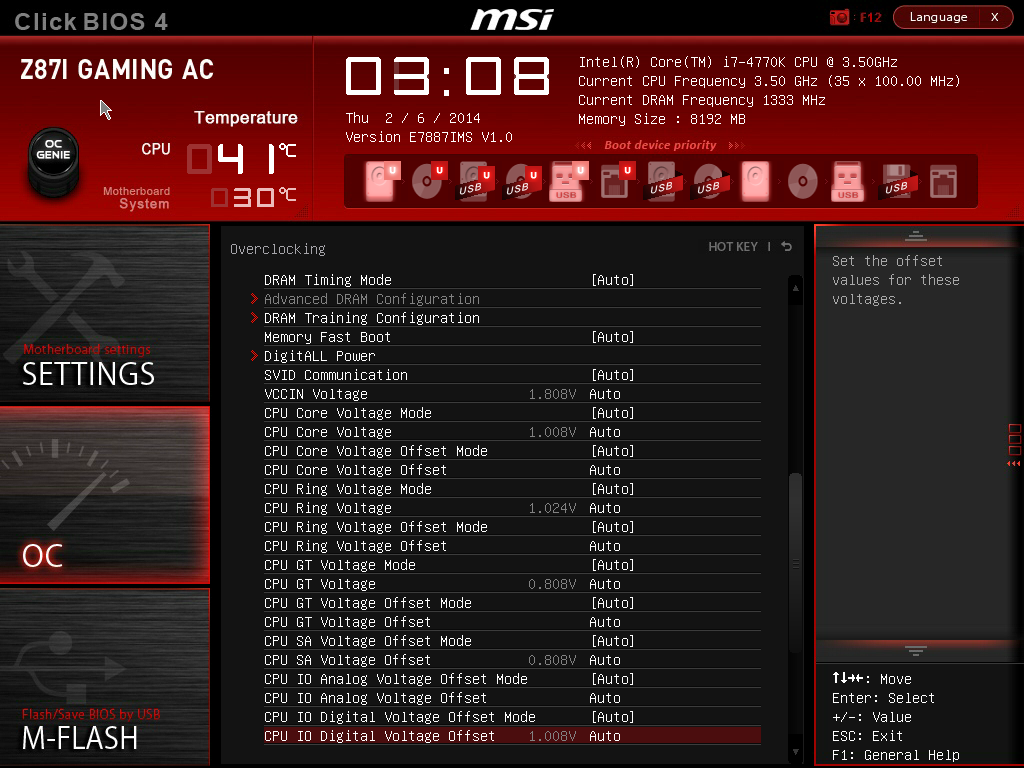Image resolution: width=1024 pixels, height=768 pixels.
Task: Click the 03:08 clock display
Action: [447, 76]
